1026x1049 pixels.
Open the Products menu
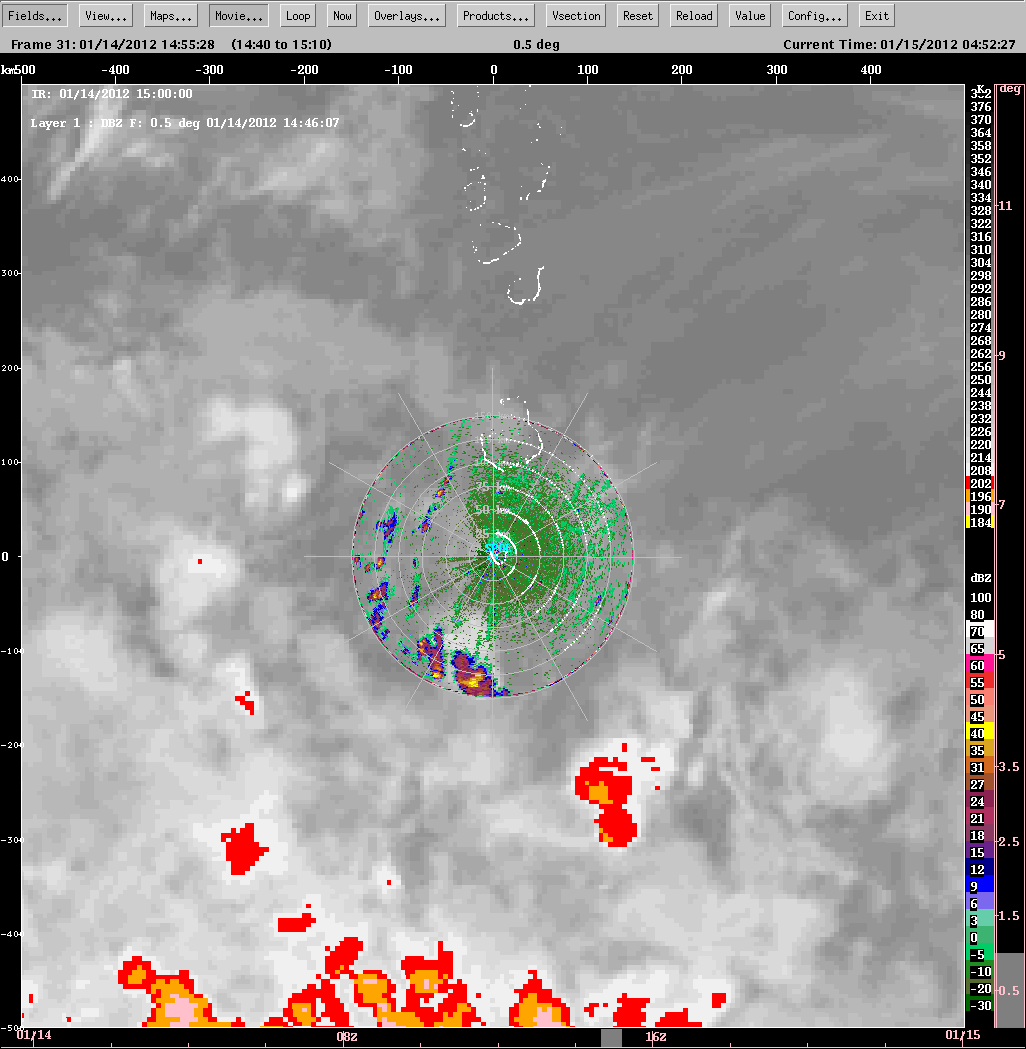(495, 14)
